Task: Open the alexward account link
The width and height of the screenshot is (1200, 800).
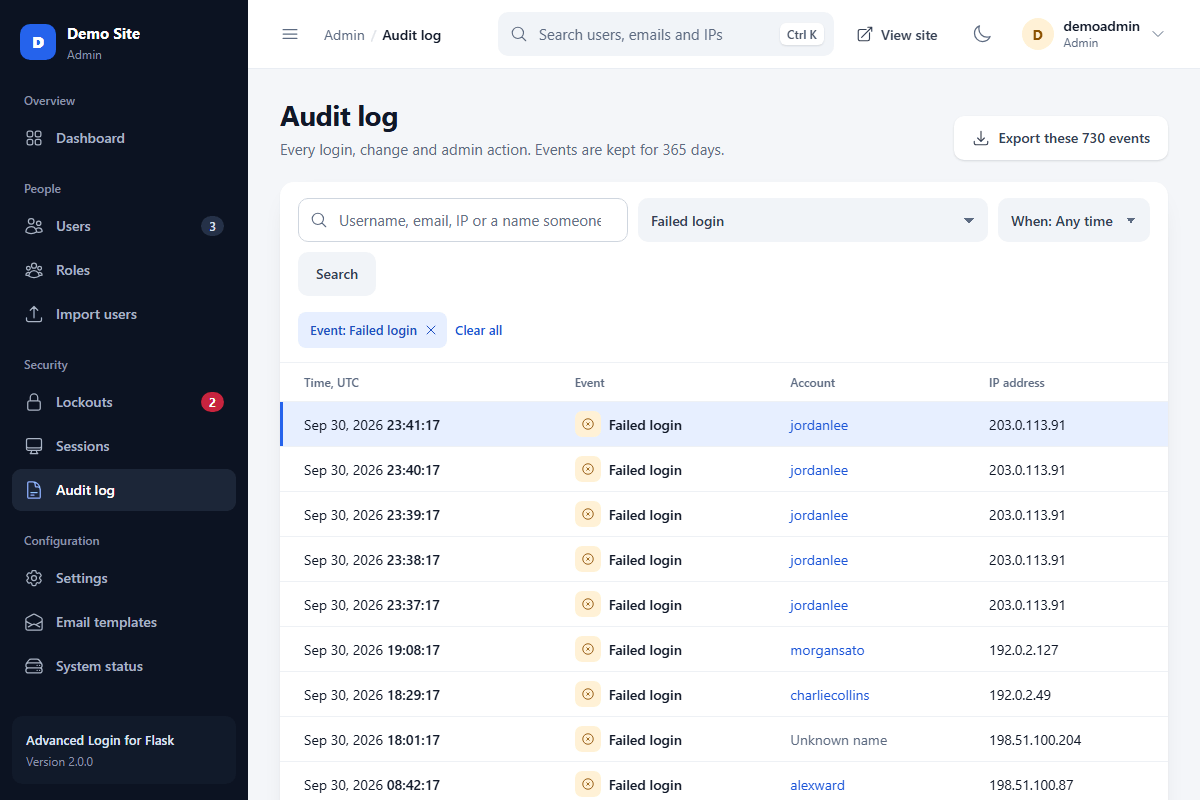Action: (x=817, y=785)
